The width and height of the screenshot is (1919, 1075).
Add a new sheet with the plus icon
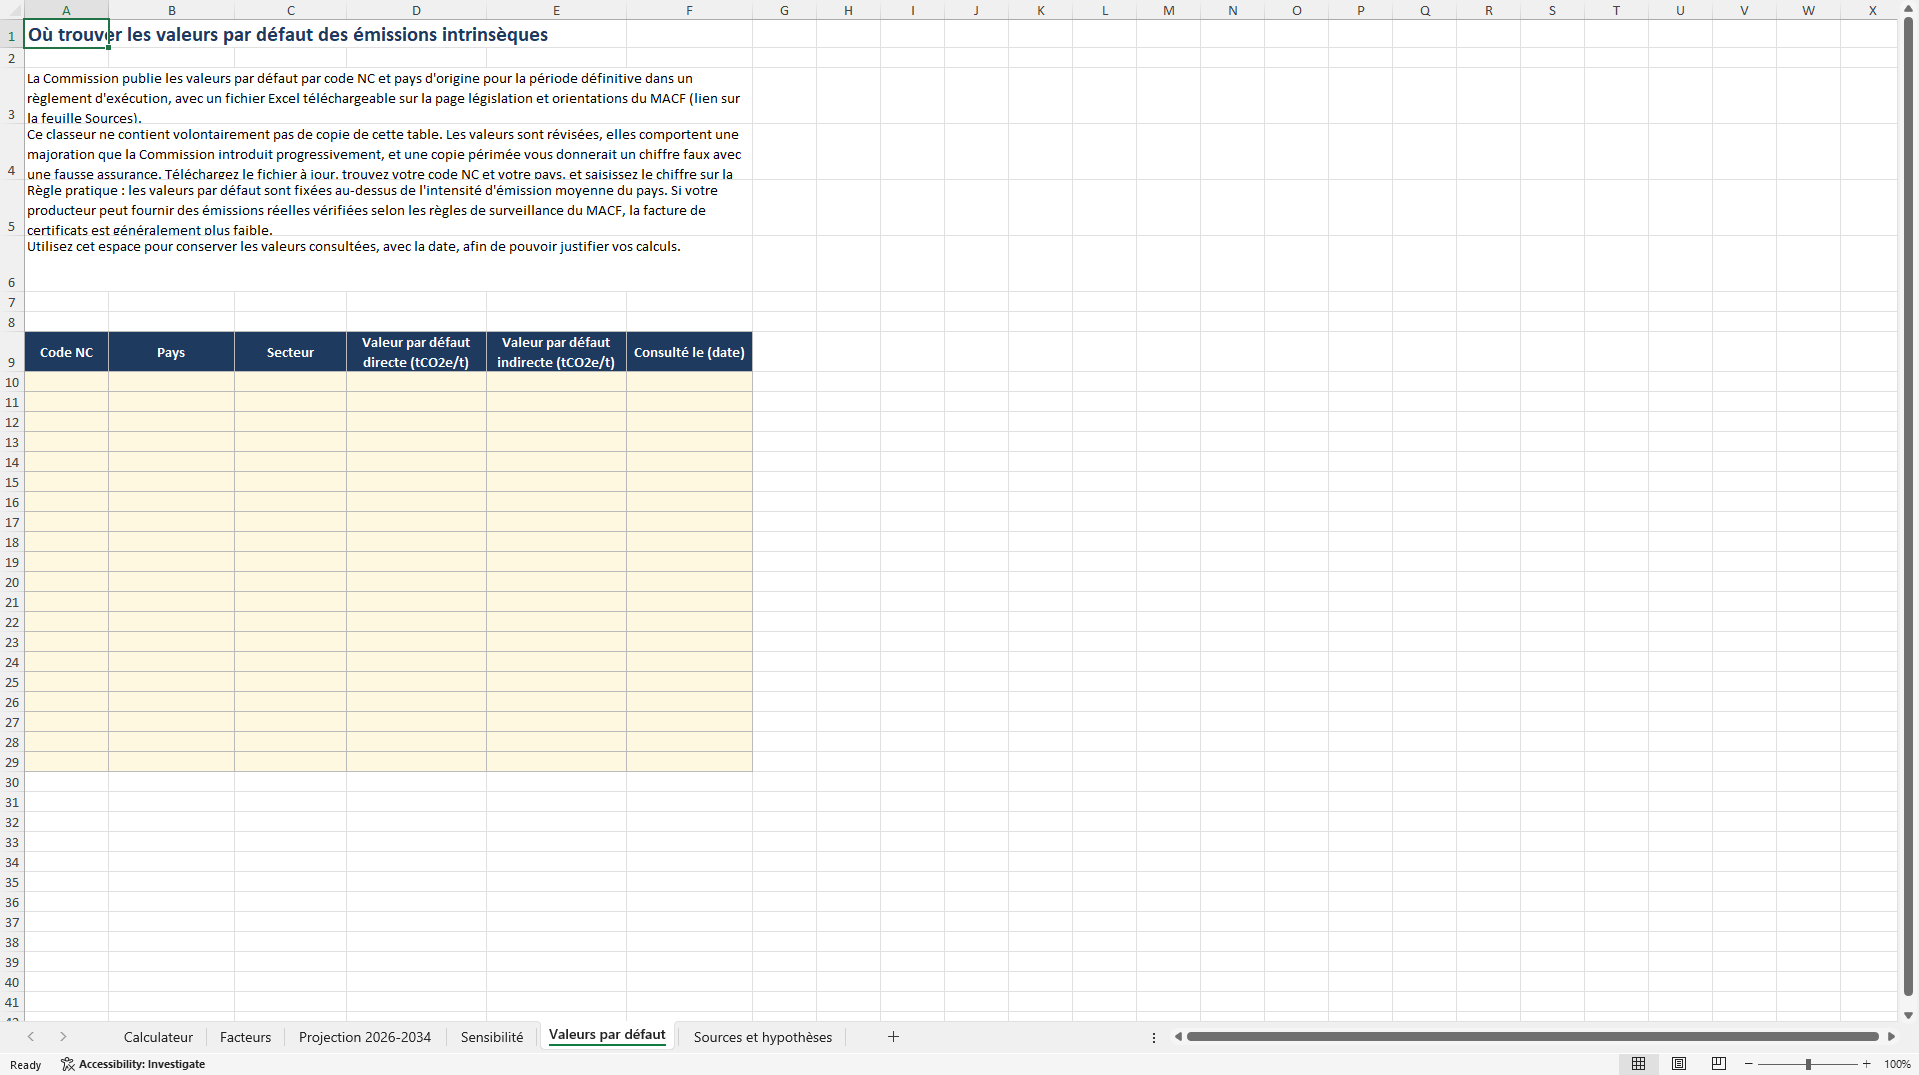pos(893,1037)
